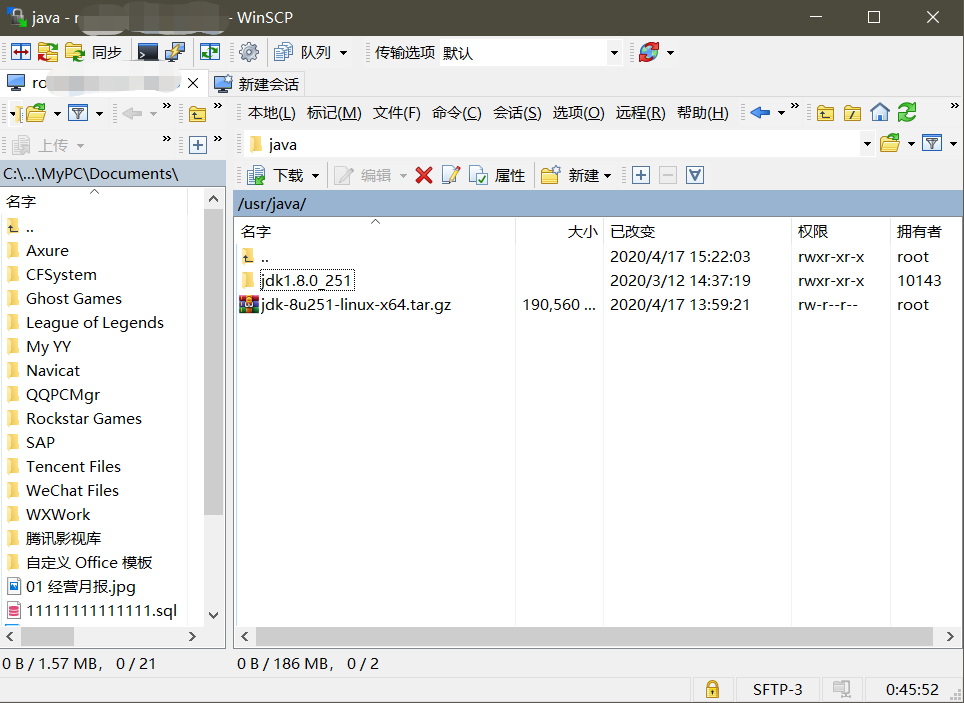Select the Navicat local folder

(53, 370)
